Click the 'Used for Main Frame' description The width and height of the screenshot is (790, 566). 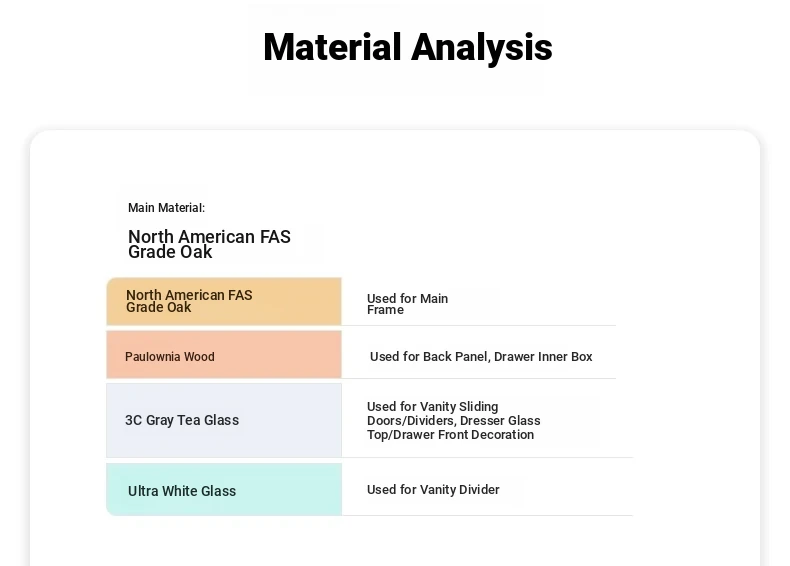407,304
